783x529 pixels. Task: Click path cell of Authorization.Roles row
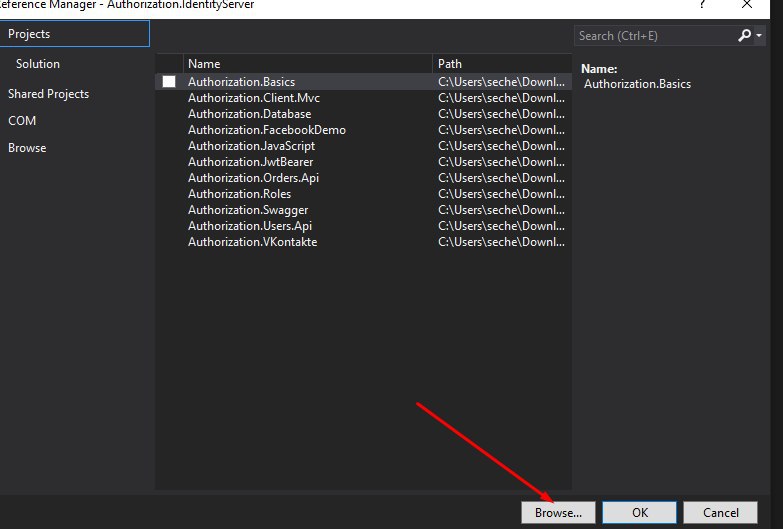(x=501, y=194)
